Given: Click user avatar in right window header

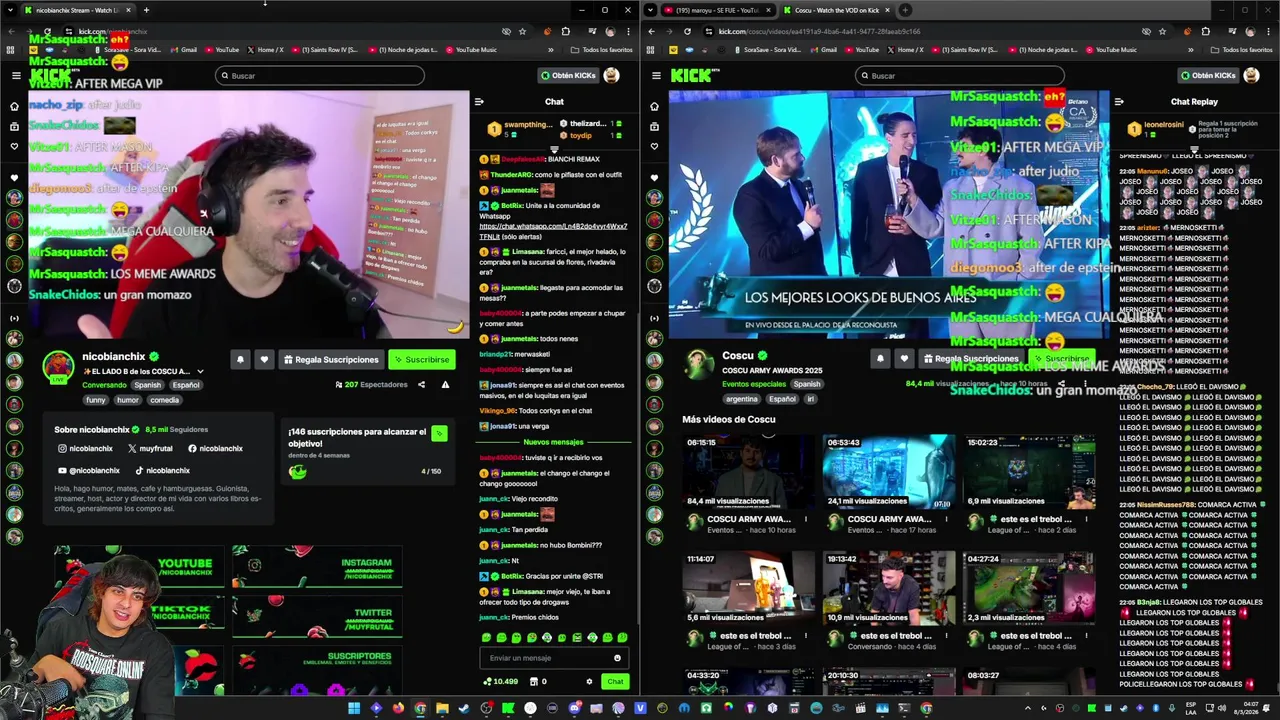Looking at the screenshot, I should (x=1251, y=75).
